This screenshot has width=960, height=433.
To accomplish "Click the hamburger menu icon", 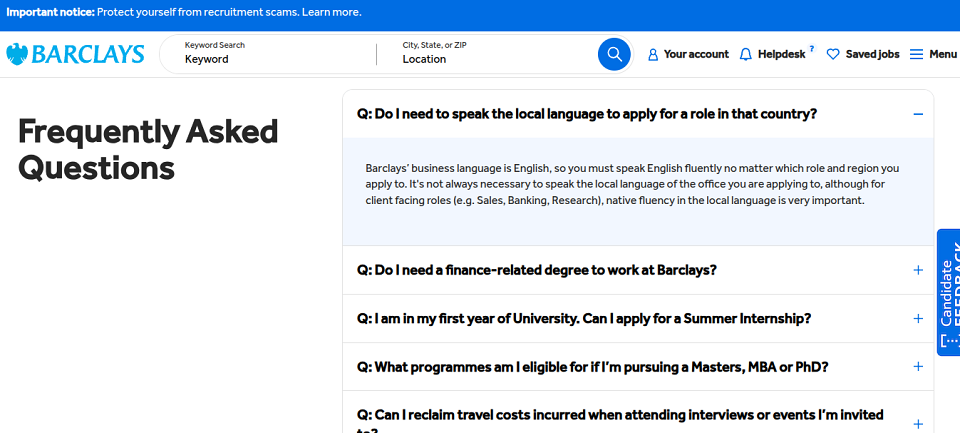I will click(x=916, y=55).
